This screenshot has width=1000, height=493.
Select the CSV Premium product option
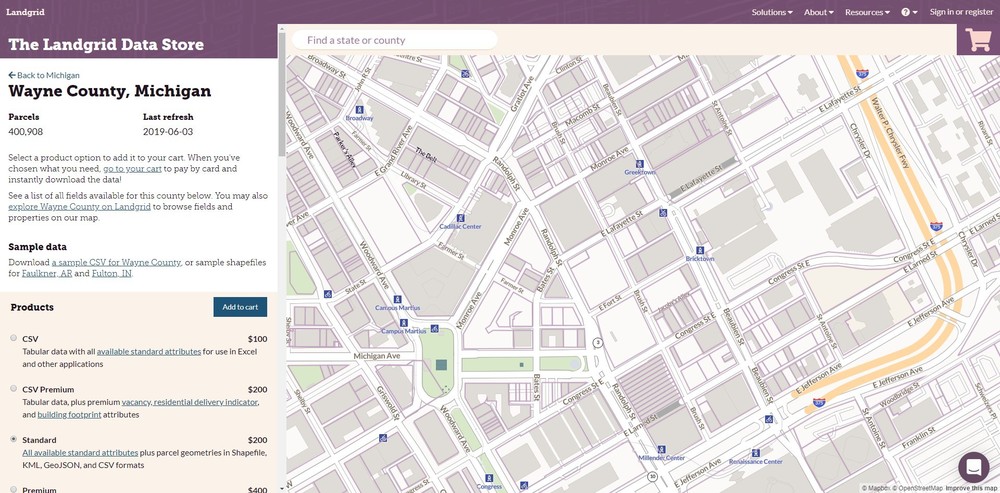13,388
